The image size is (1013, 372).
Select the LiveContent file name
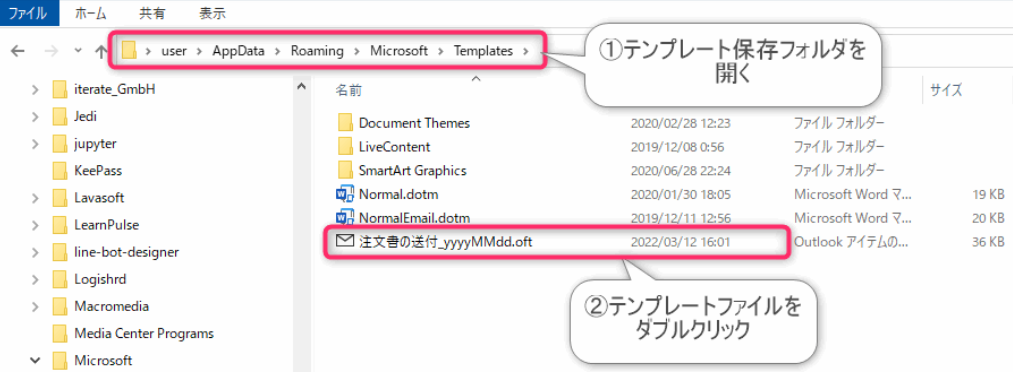point(394,147)
